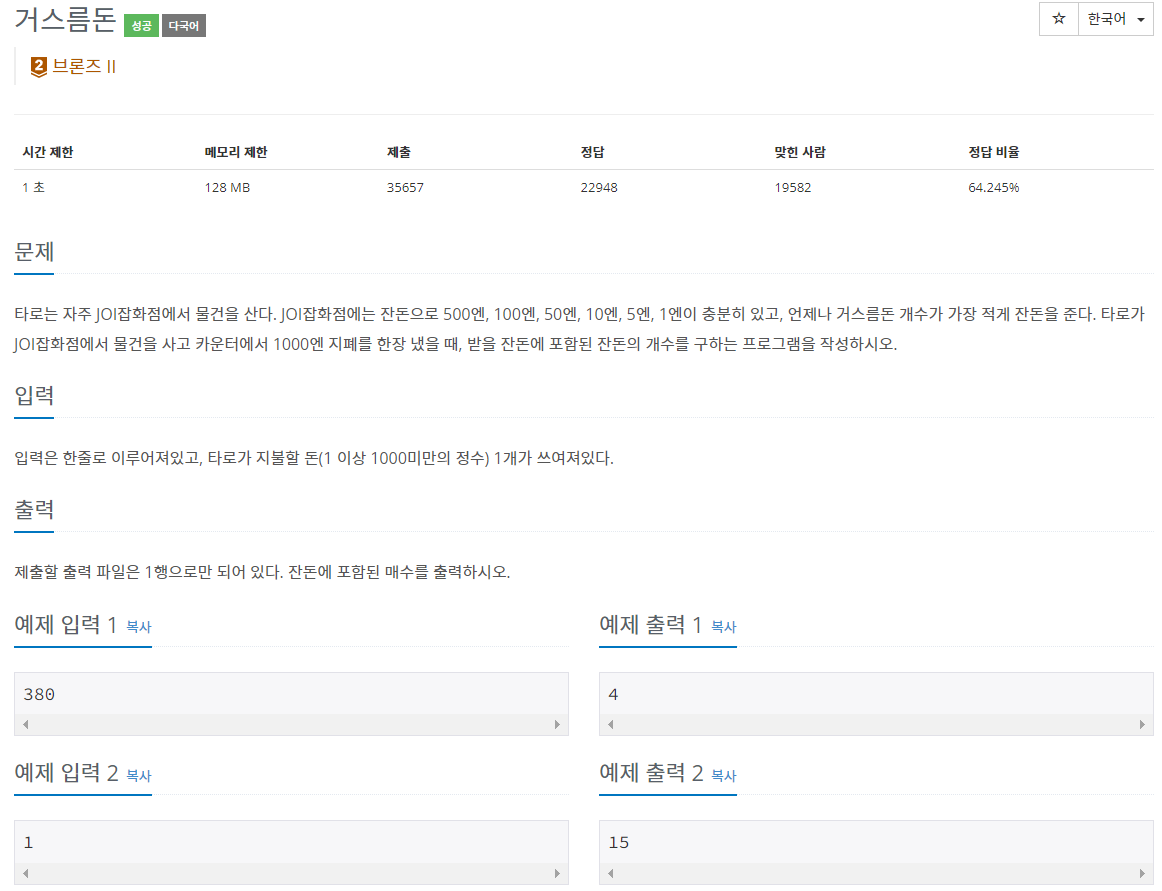
Task: Click the 128 MB memory limit value
Action: pos(228,188)
